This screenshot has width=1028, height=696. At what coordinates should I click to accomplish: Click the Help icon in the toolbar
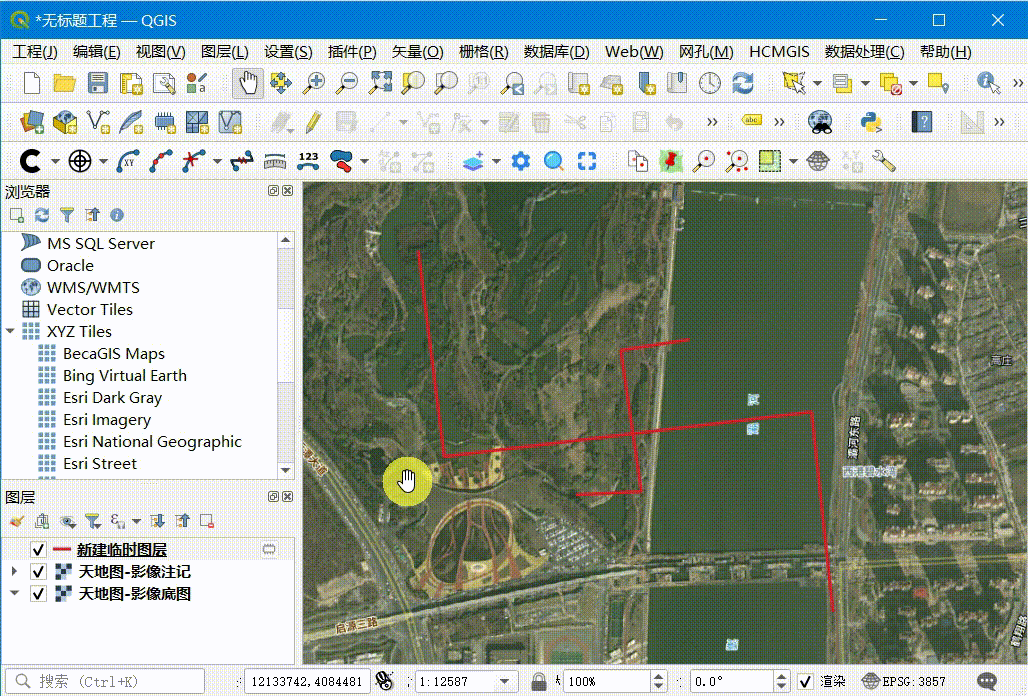(x=922, y=122)
